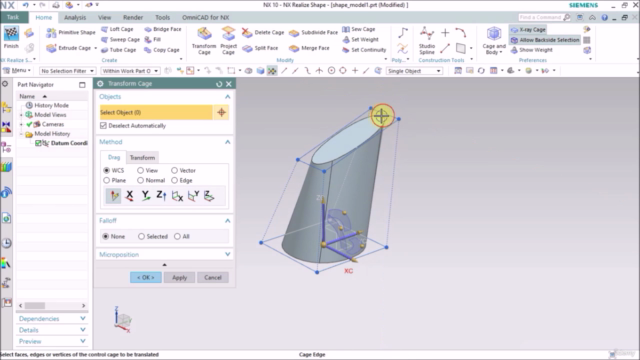The image size is (640, 360).
Task: Select the Z drag direction icon
Action: click(161, 196)
